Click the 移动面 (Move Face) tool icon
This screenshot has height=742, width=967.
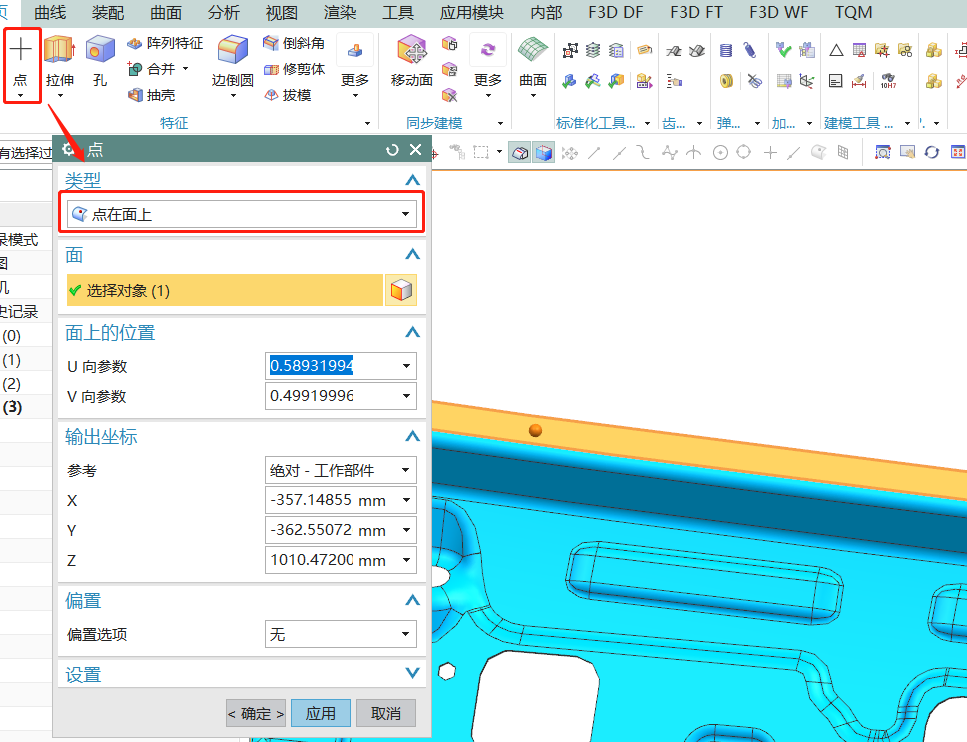[411, 50]
